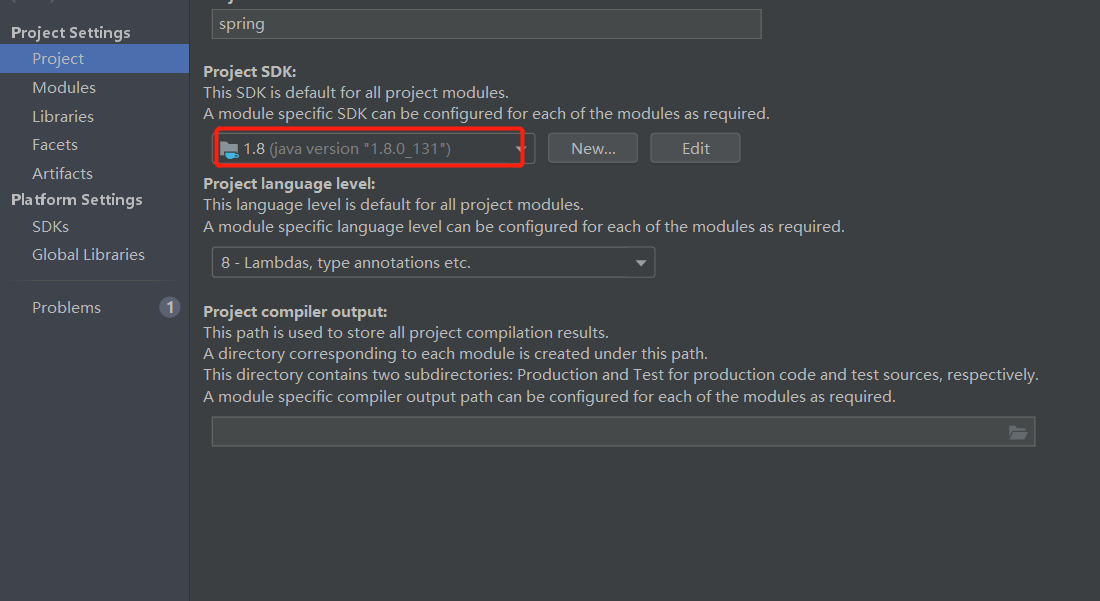Show the Problems list
The width and height of the screenshot is (1100, 601).
pos(67,307)
